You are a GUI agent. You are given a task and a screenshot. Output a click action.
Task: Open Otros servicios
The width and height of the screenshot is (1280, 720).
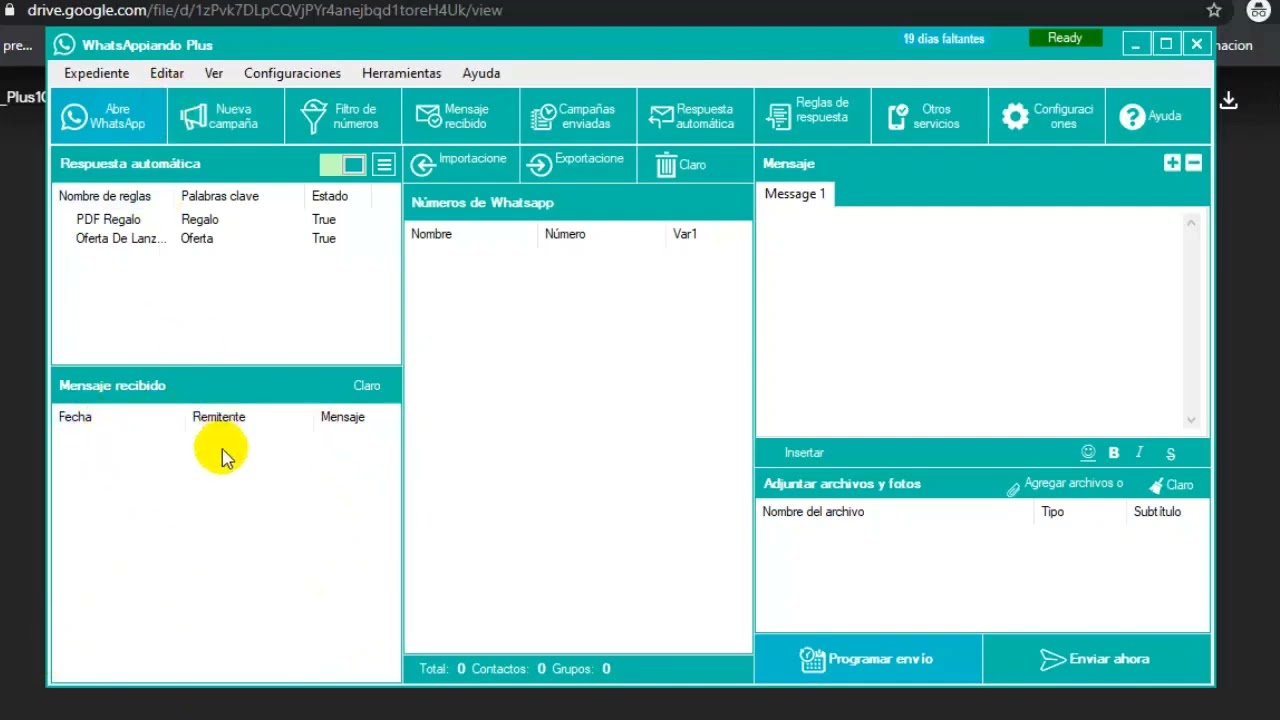pos(928,116)
